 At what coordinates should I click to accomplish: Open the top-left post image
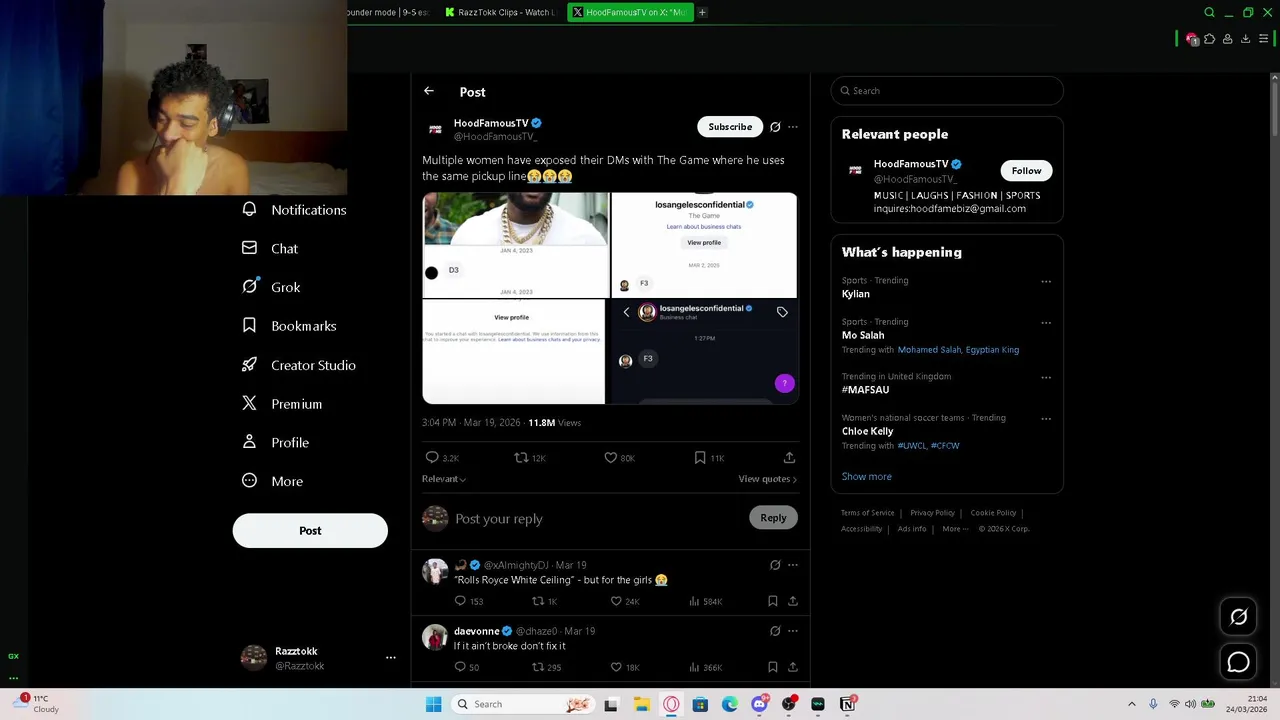tap(515, 245)
